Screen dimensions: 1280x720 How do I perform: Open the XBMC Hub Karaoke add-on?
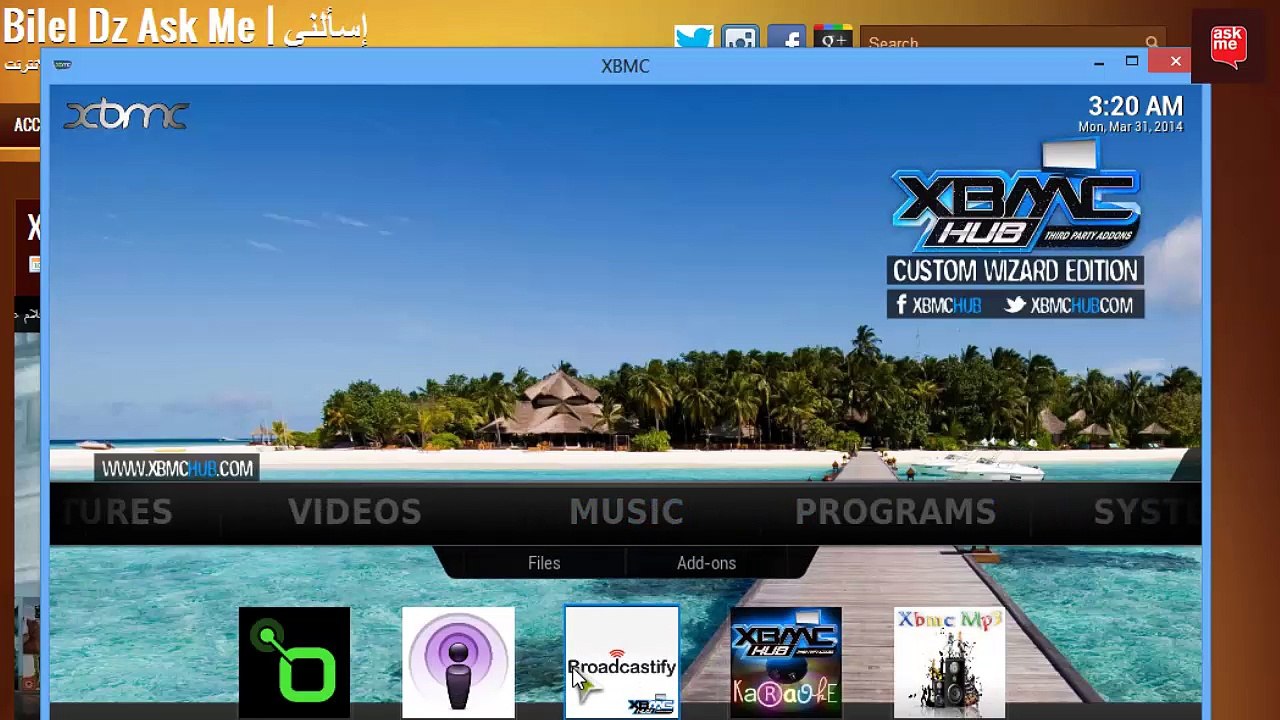click(x=786, y=662)
